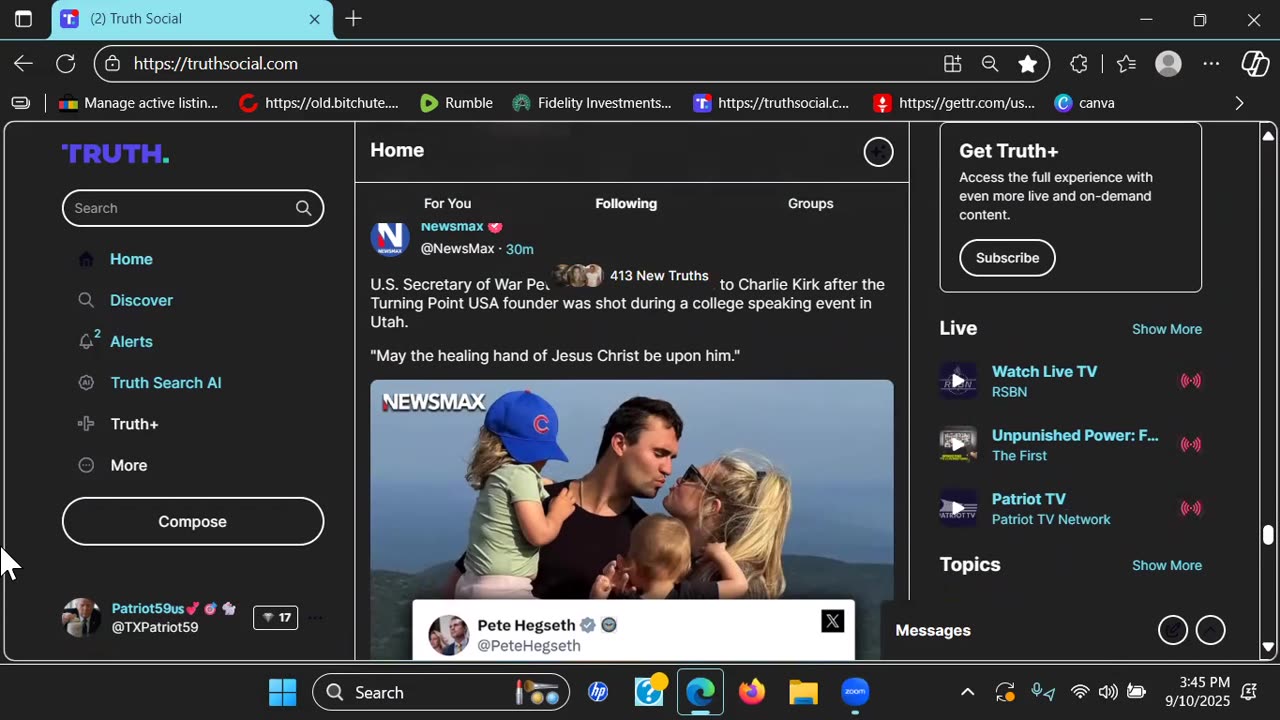Open the Fidelity Investments bookmark

(x=592, y=103)
